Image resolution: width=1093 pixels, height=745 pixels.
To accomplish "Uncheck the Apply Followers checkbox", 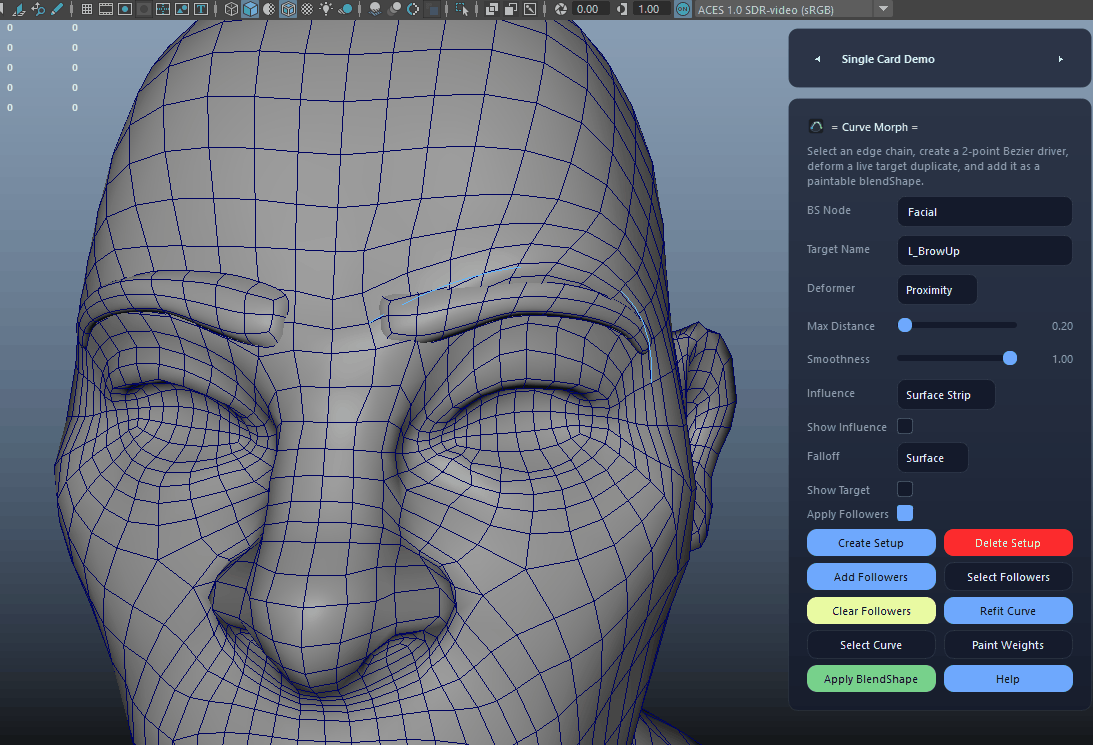I will coord(905,513).
